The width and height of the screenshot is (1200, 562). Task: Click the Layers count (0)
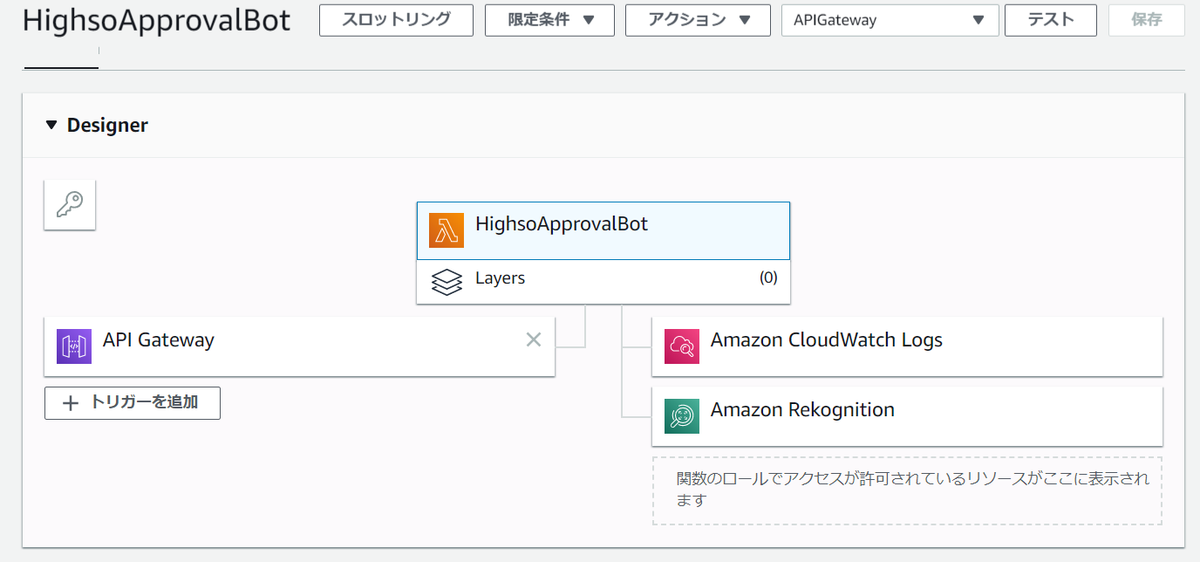coord(768,278)
